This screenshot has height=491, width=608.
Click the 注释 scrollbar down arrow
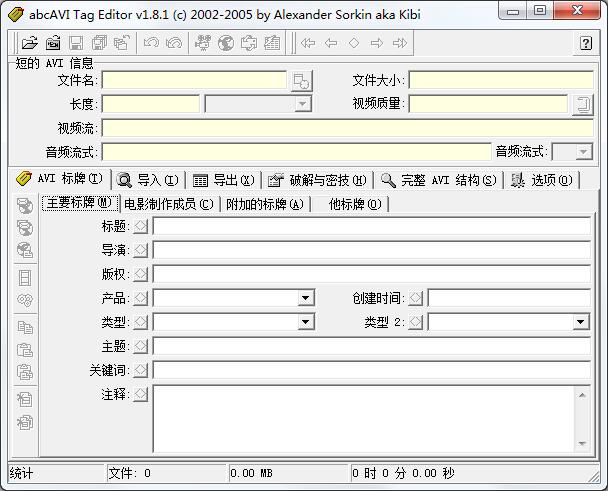tap(582, 444)
